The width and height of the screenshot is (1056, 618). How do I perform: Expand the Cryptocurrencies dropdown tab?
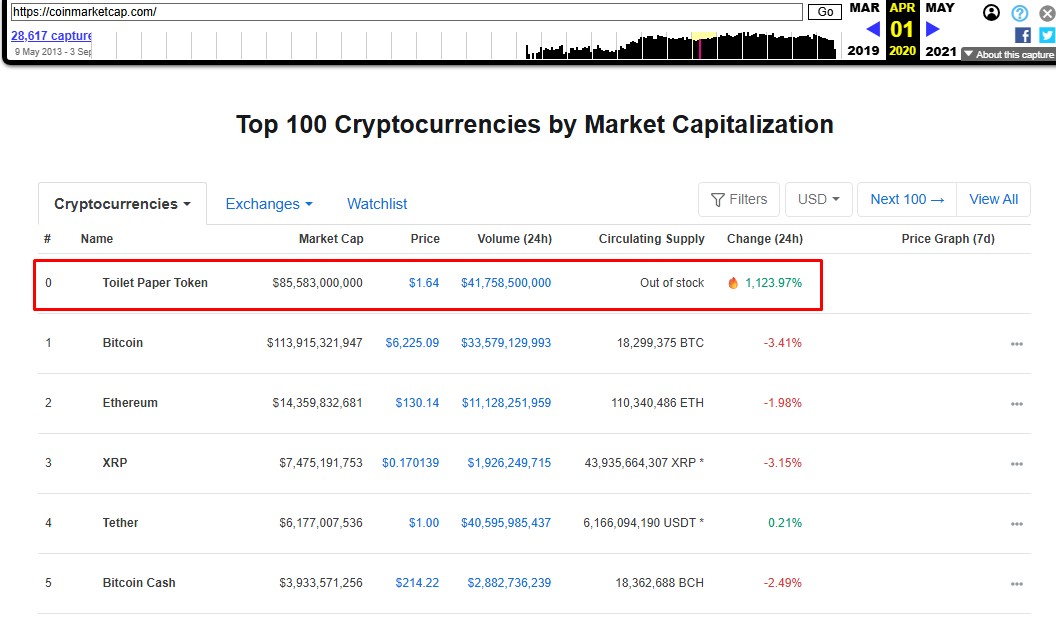coord(123,204)
